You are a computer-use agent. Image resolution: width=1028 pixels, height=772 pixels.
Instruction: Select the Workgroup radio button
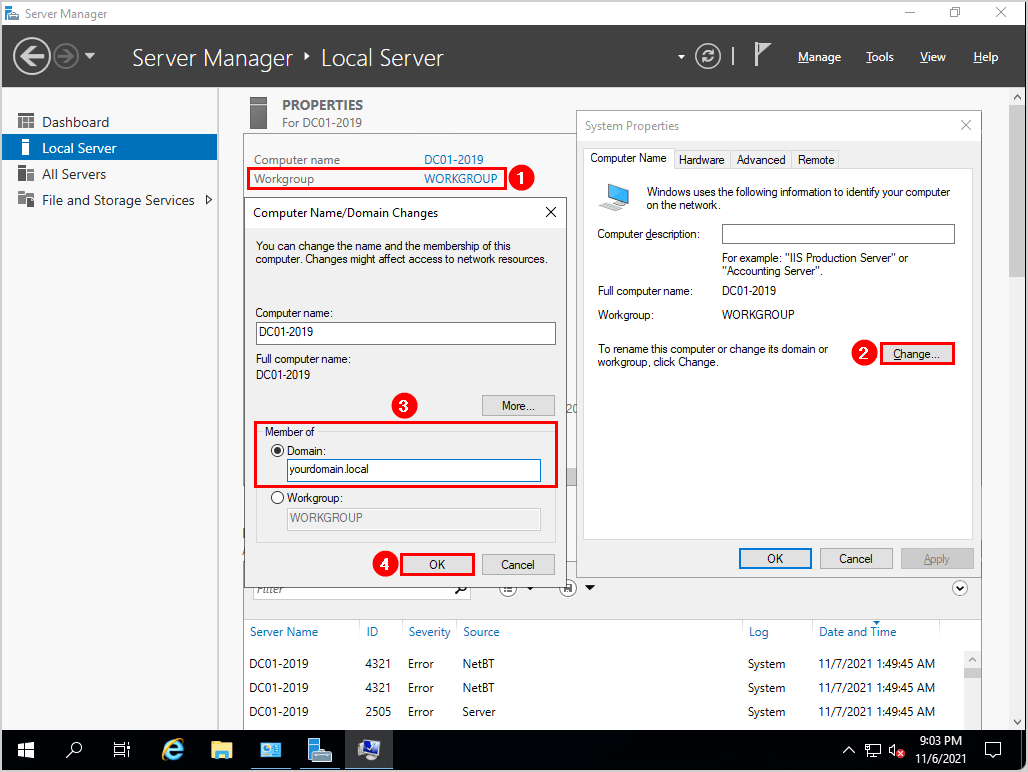coord(277,498)
